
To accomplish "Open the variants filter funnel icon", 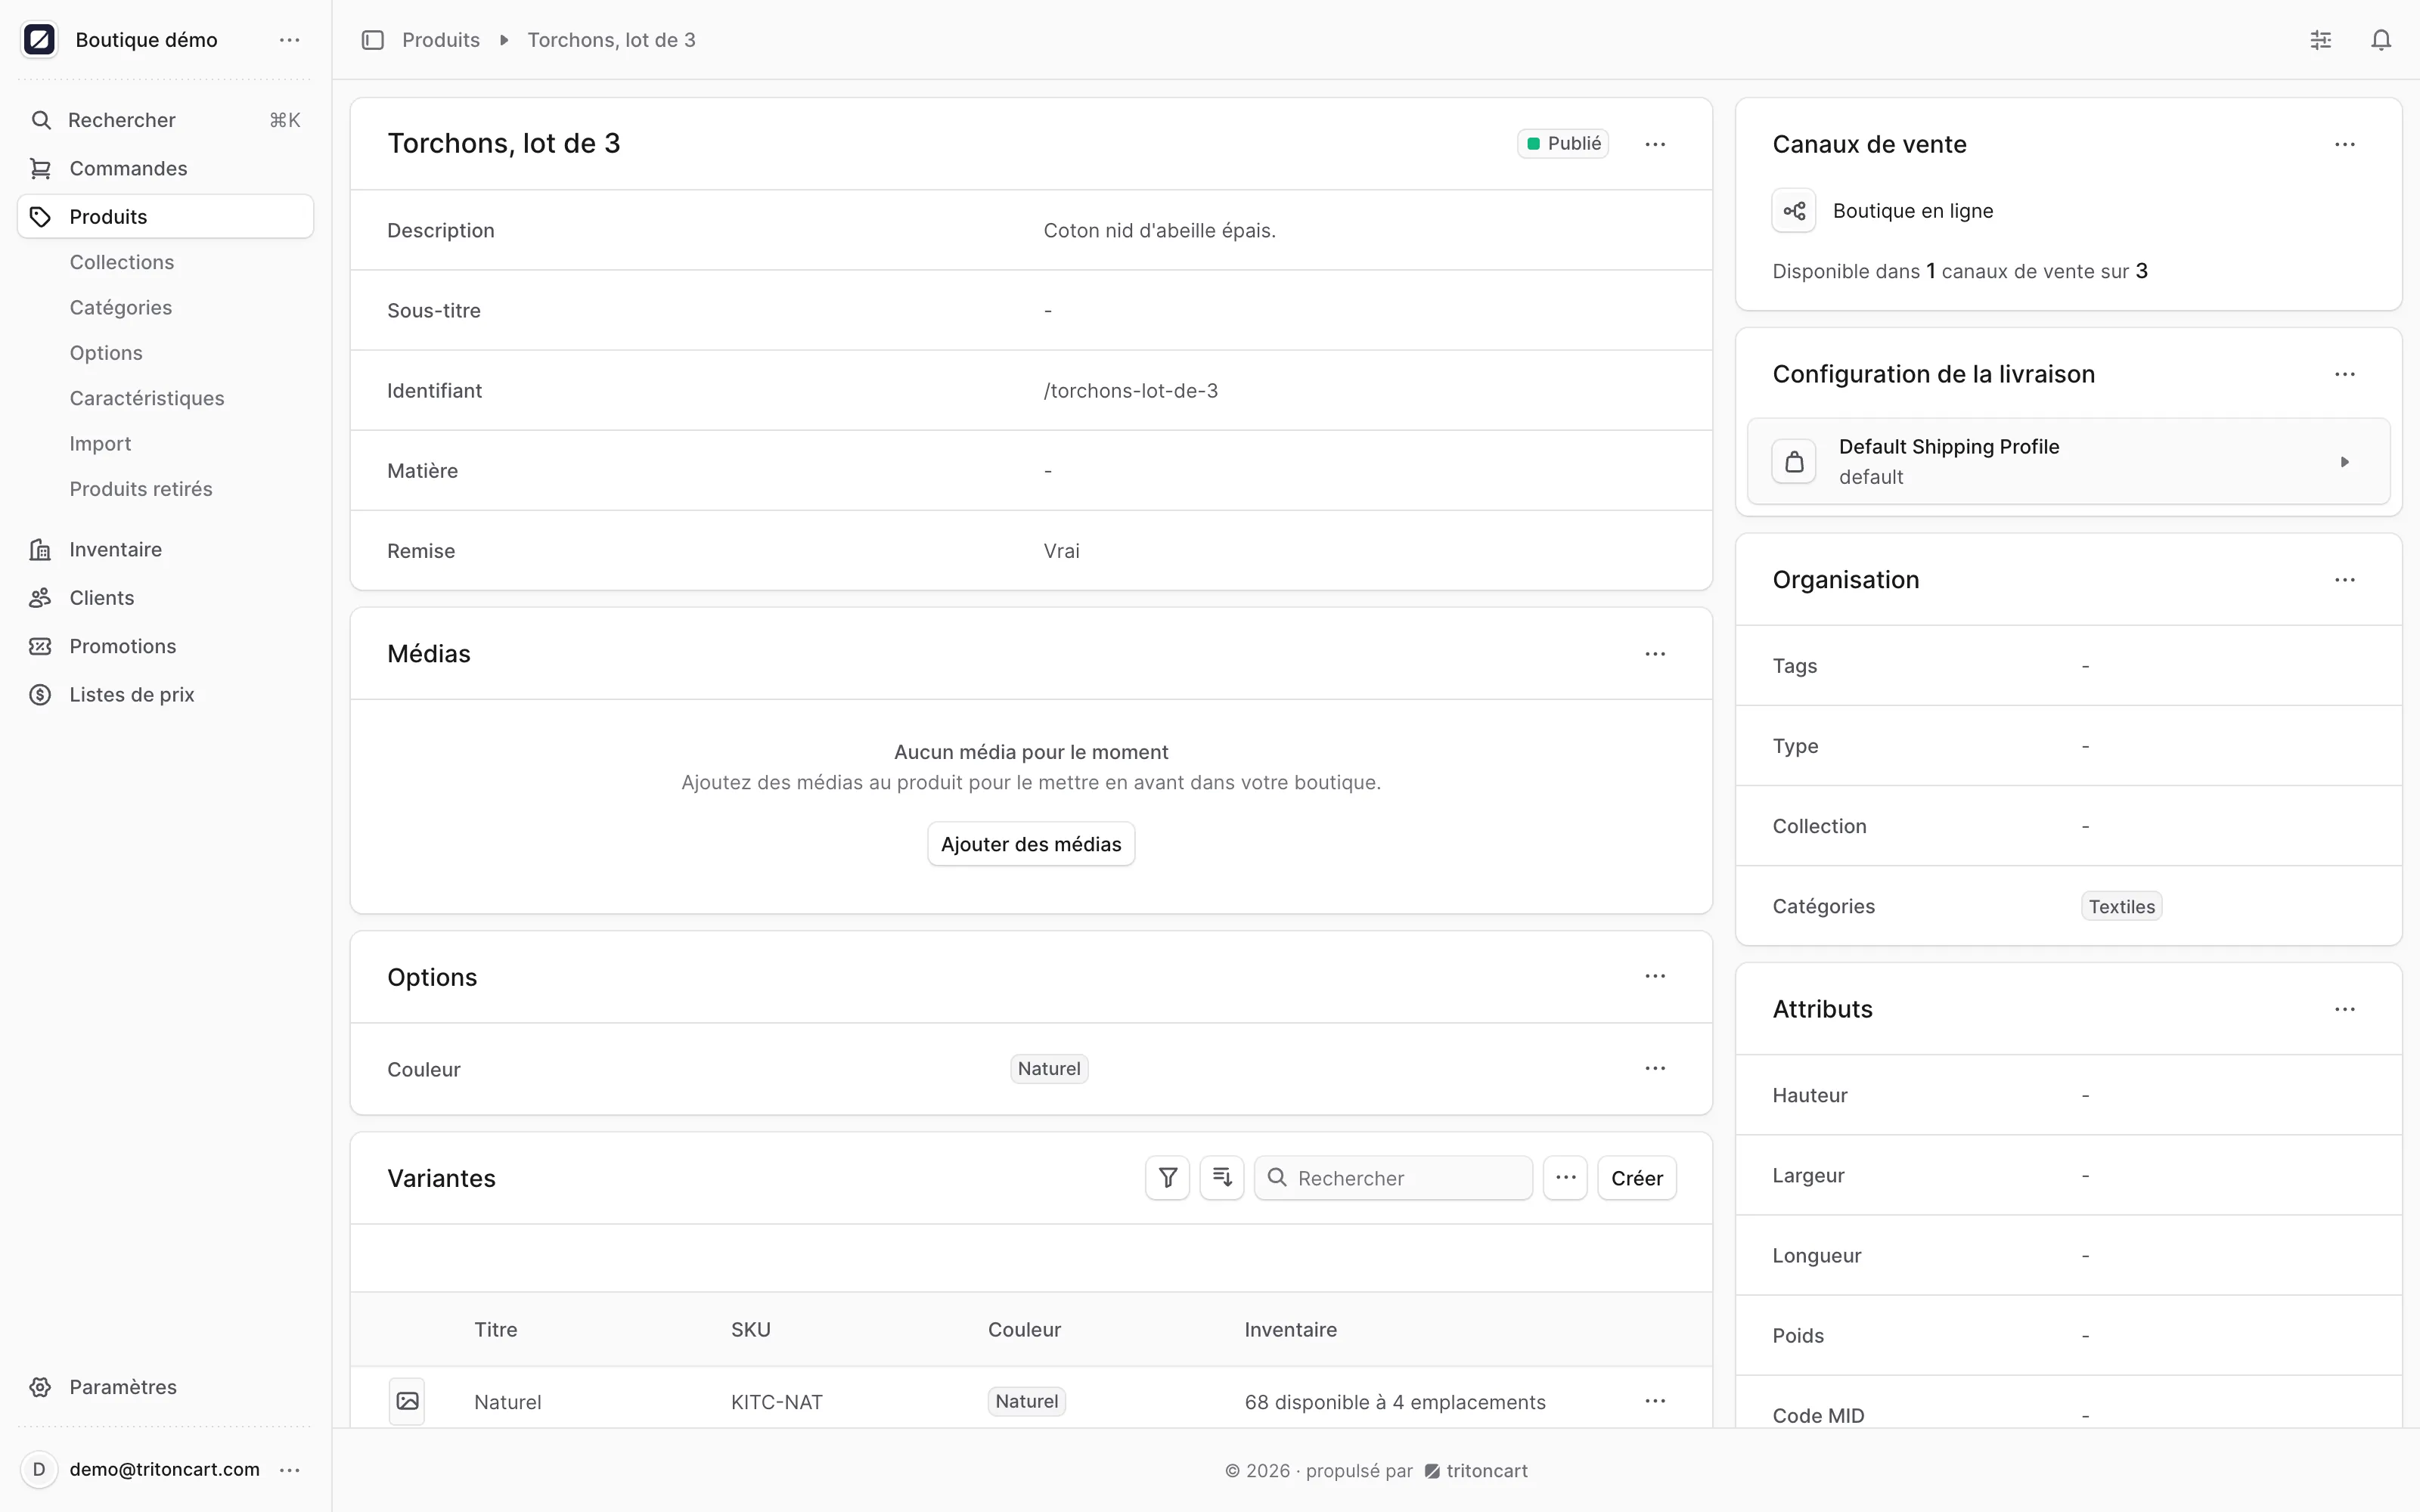I will tap(1167, 1178).
